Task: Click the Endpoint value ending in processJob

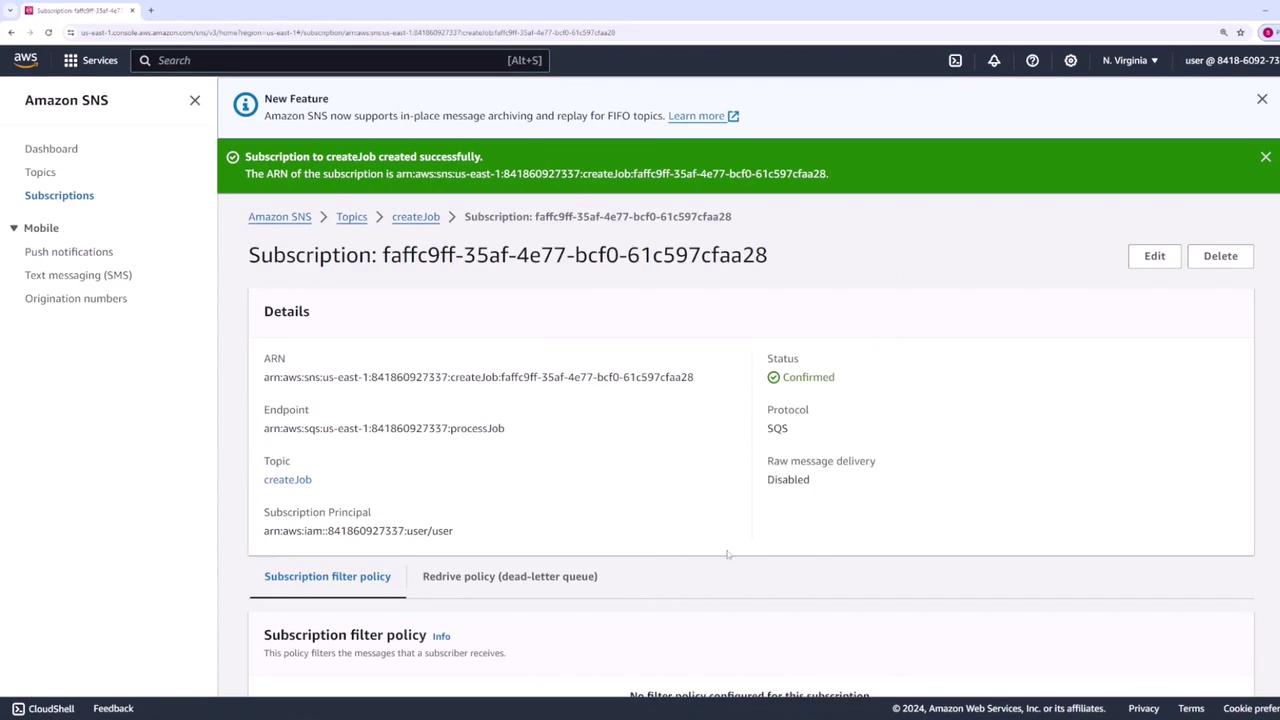Action: pyautogui.click(x=384, y=428)
